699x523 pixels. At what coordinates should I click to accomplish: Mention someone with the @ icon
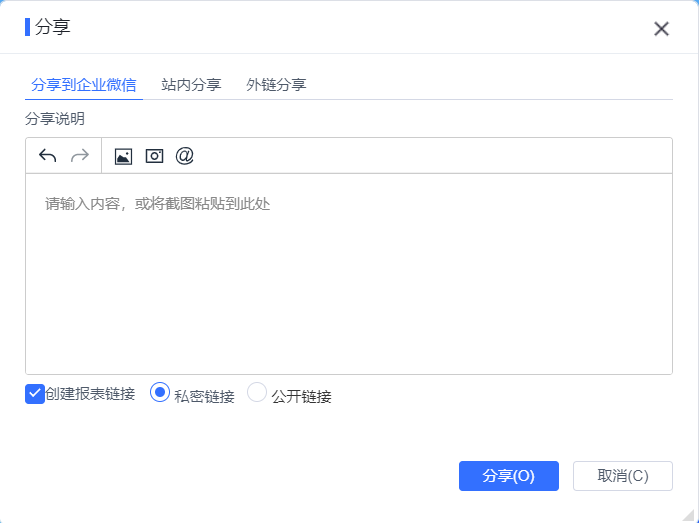185,156
